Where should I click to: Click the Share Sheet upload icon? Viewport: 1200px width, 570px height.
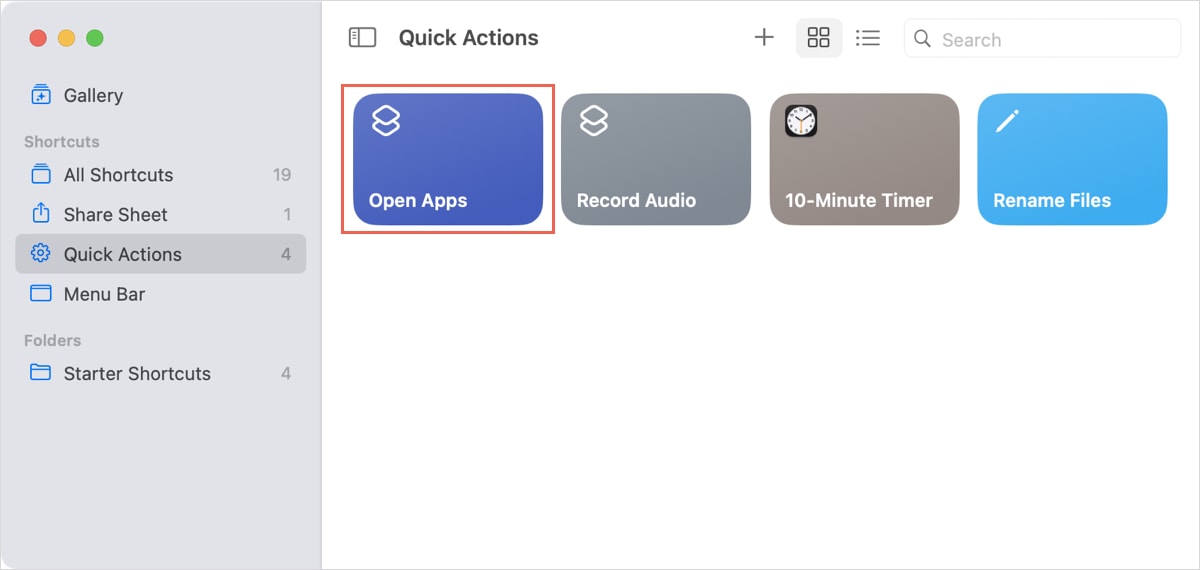(41, 213)
